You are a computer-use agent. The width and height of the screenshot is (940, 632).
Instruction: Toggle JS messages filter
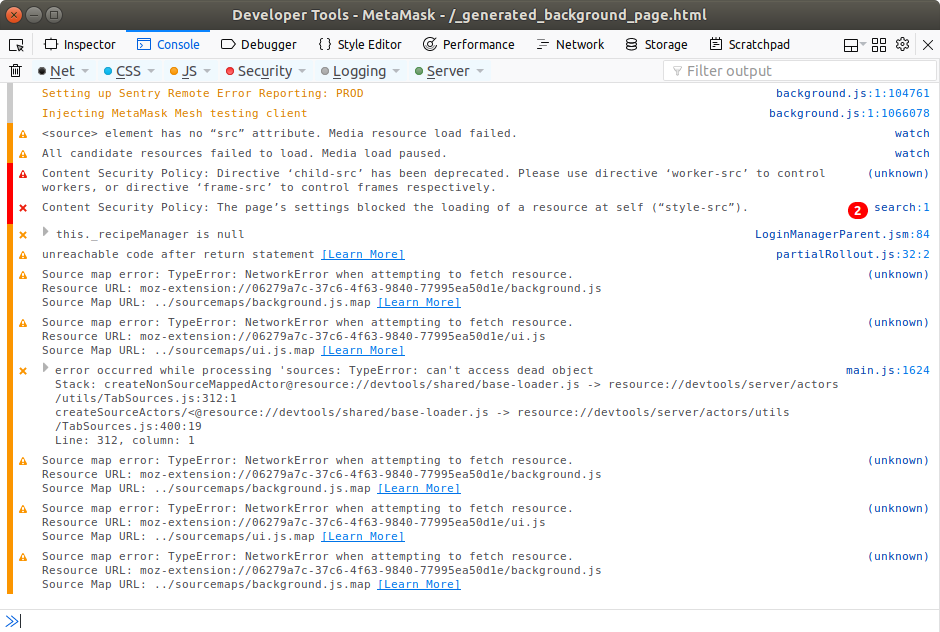(x=183, y=71)
